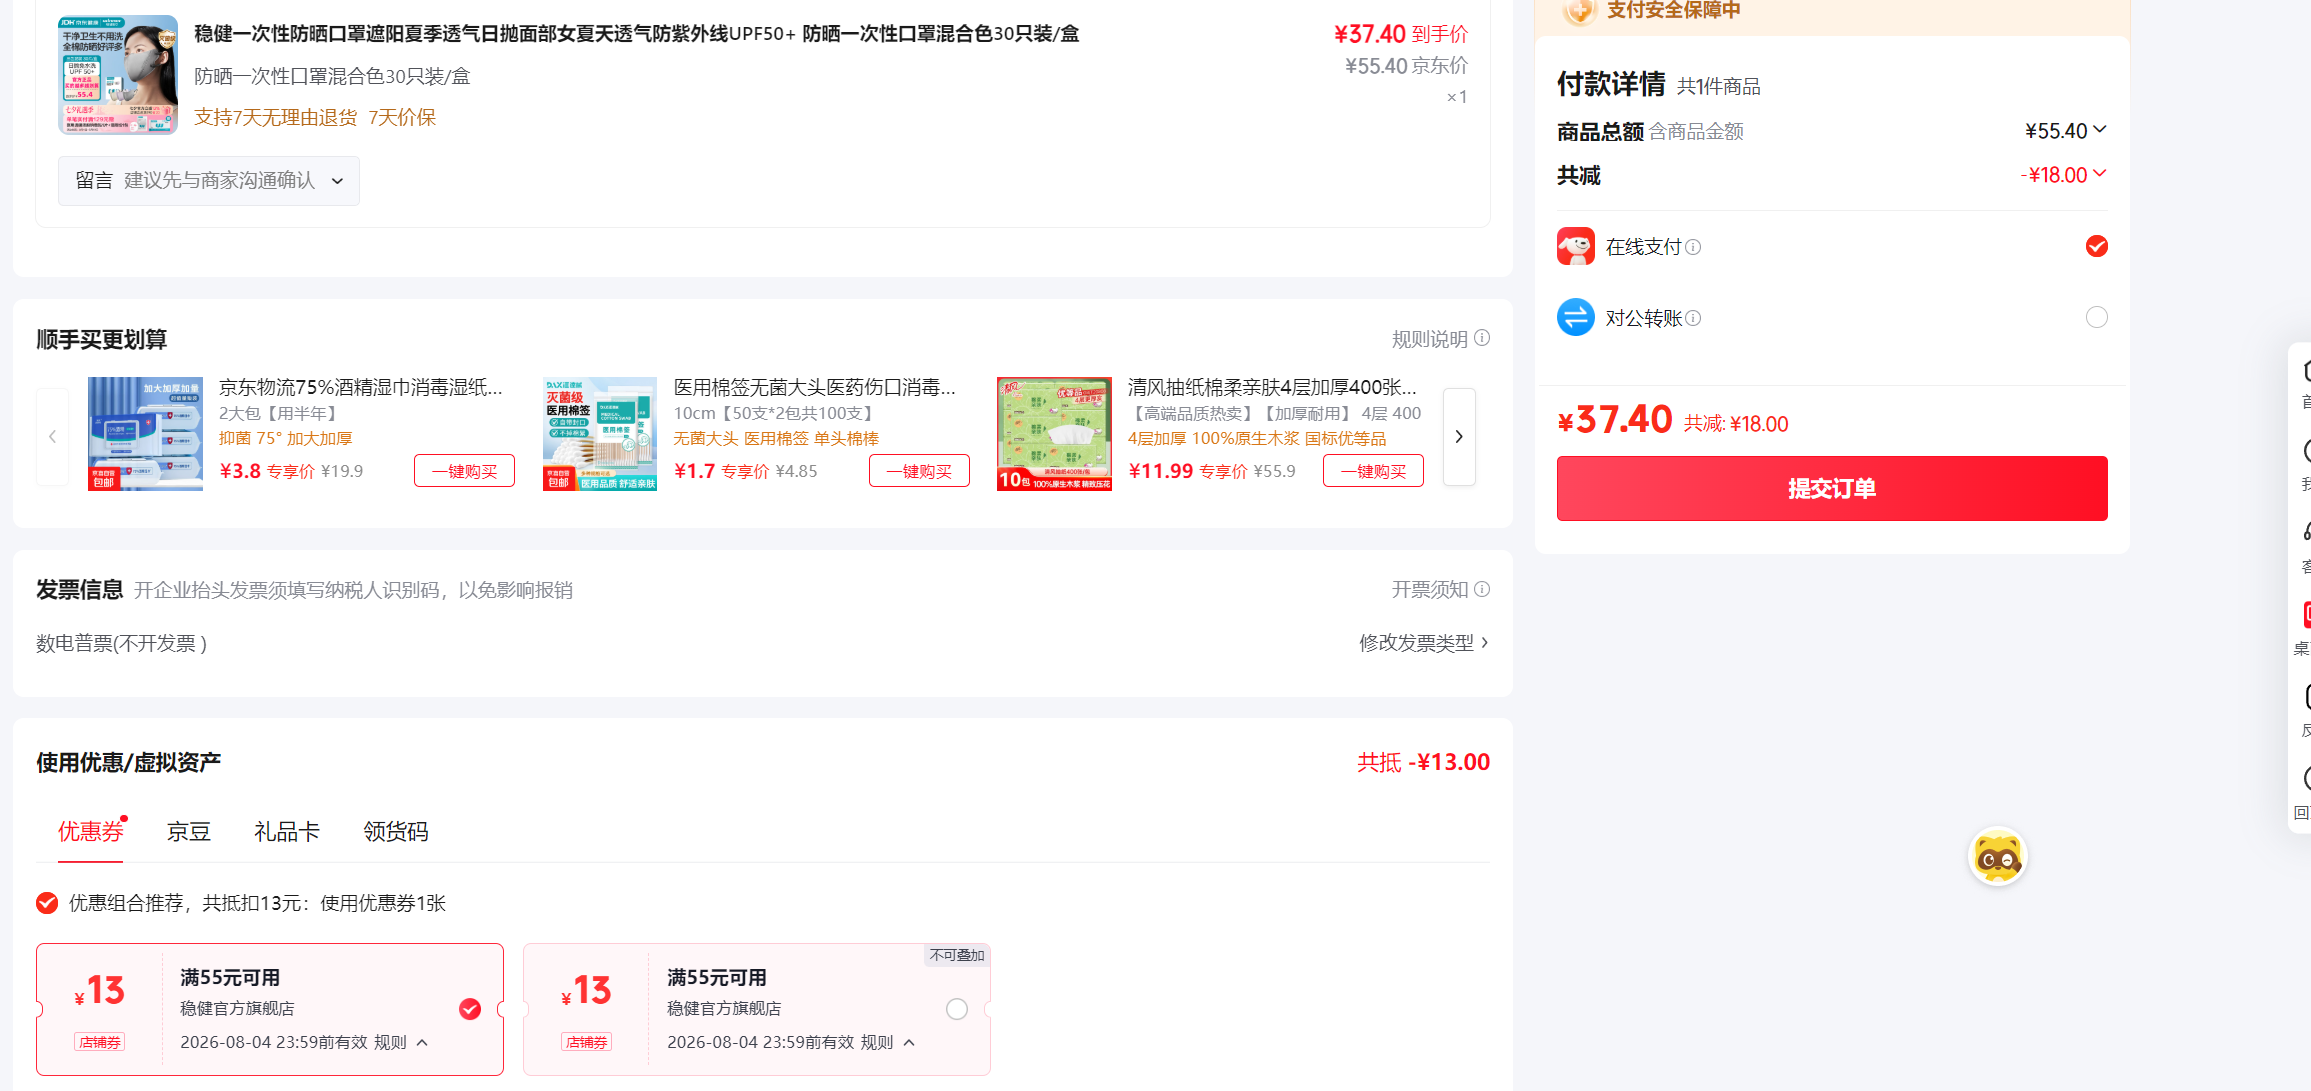The width and height of the screenshot is (2311, 1091).
Task: Click the blue corporate transfer icon
Action: click(1575, 318)
